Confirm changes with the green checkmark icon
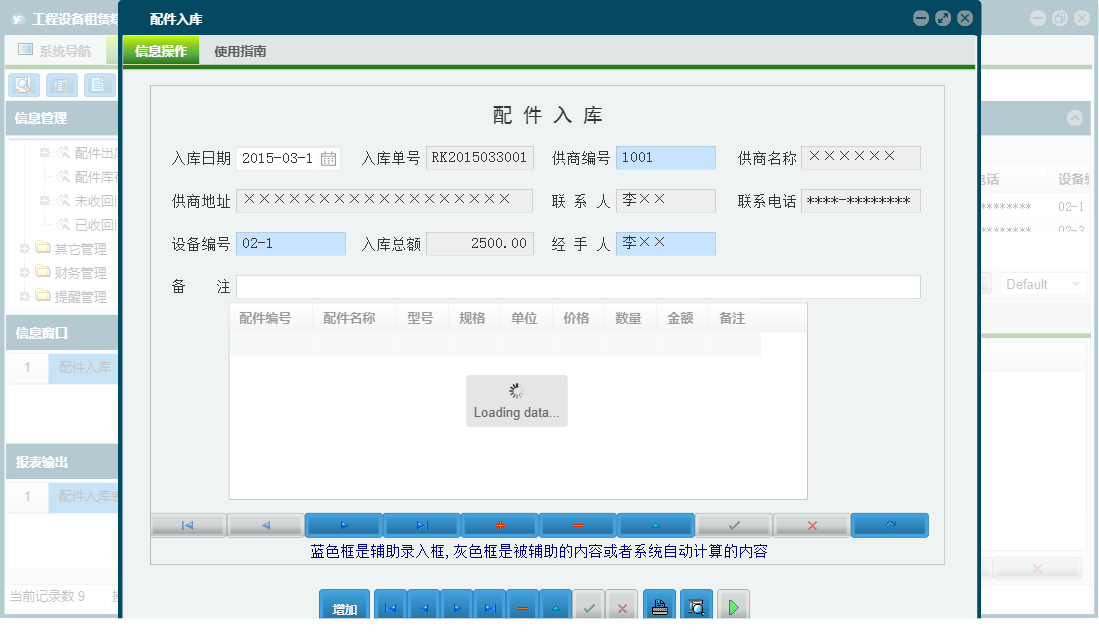Viewport: 1099px width, 635px height. tap(733, 525)
